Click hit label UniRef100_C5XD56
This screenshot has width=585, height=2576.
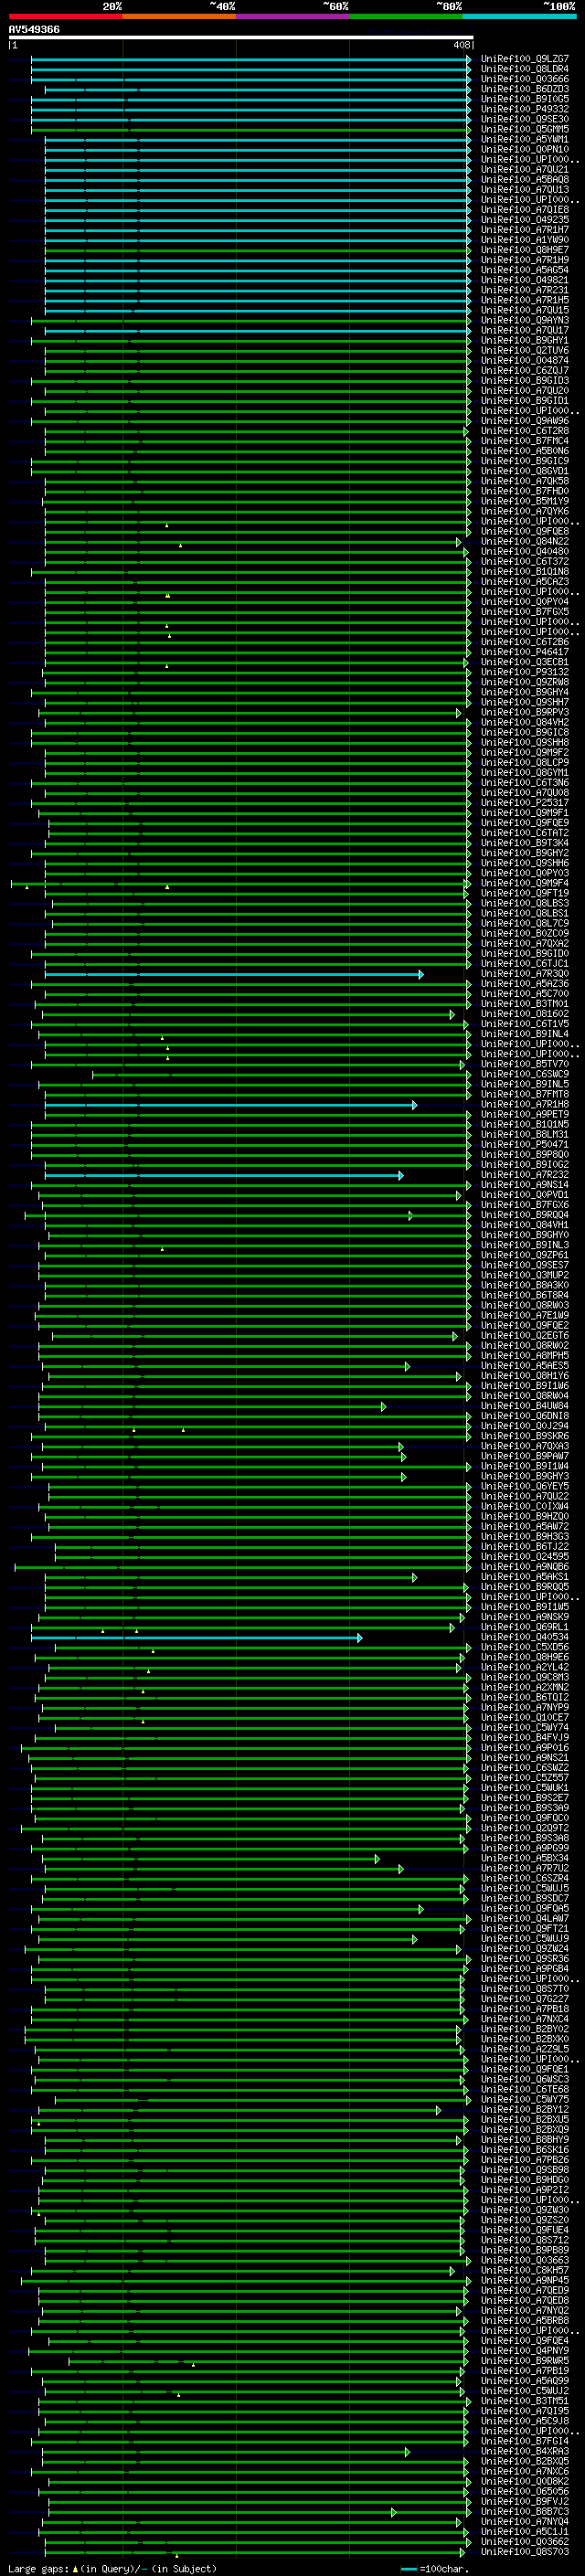[525, 1648]
